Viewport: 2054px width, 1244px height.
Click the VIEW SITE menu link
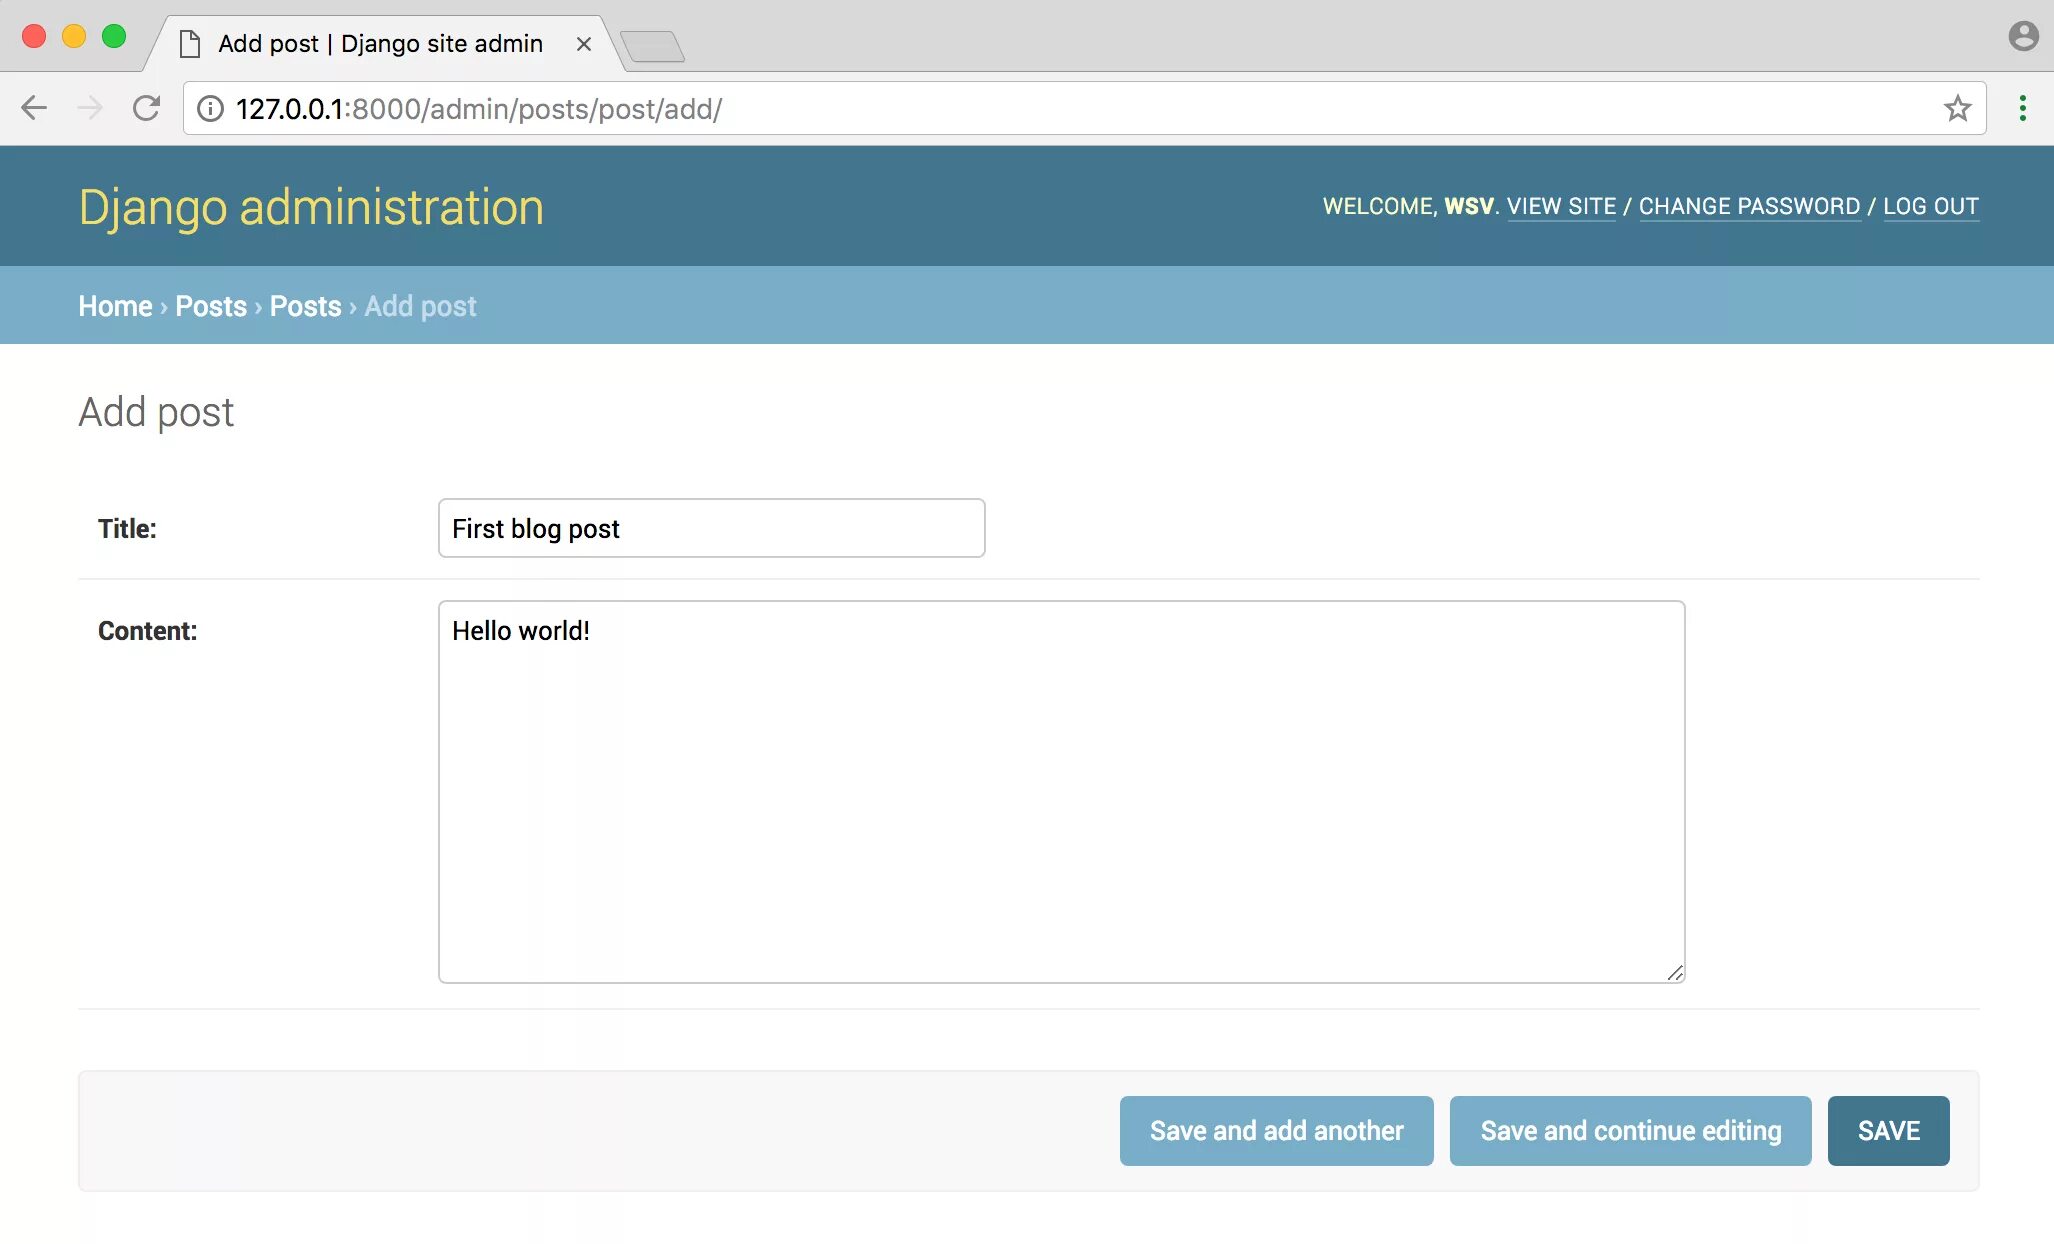coord(1561,205)
